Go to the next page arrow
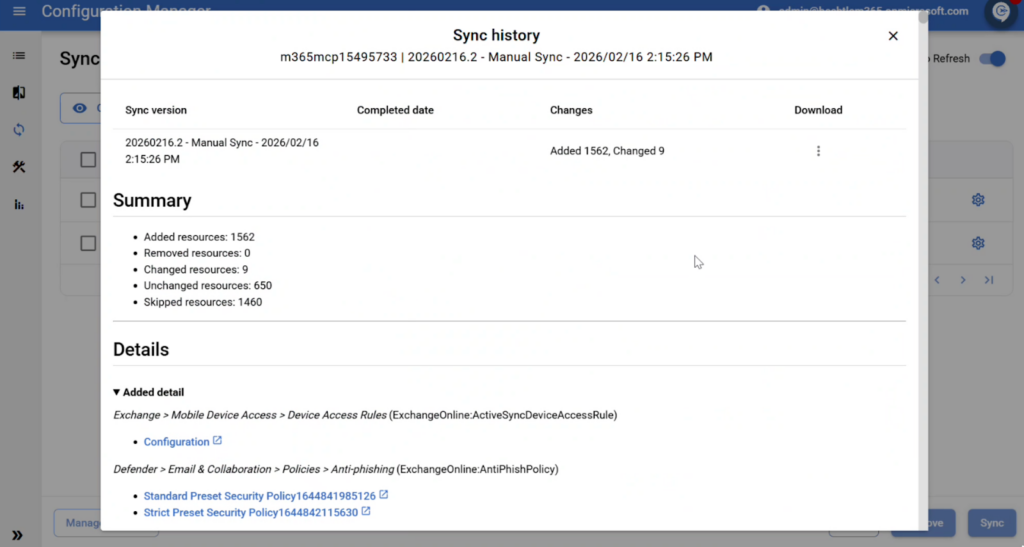 click(x=963, y=280)
